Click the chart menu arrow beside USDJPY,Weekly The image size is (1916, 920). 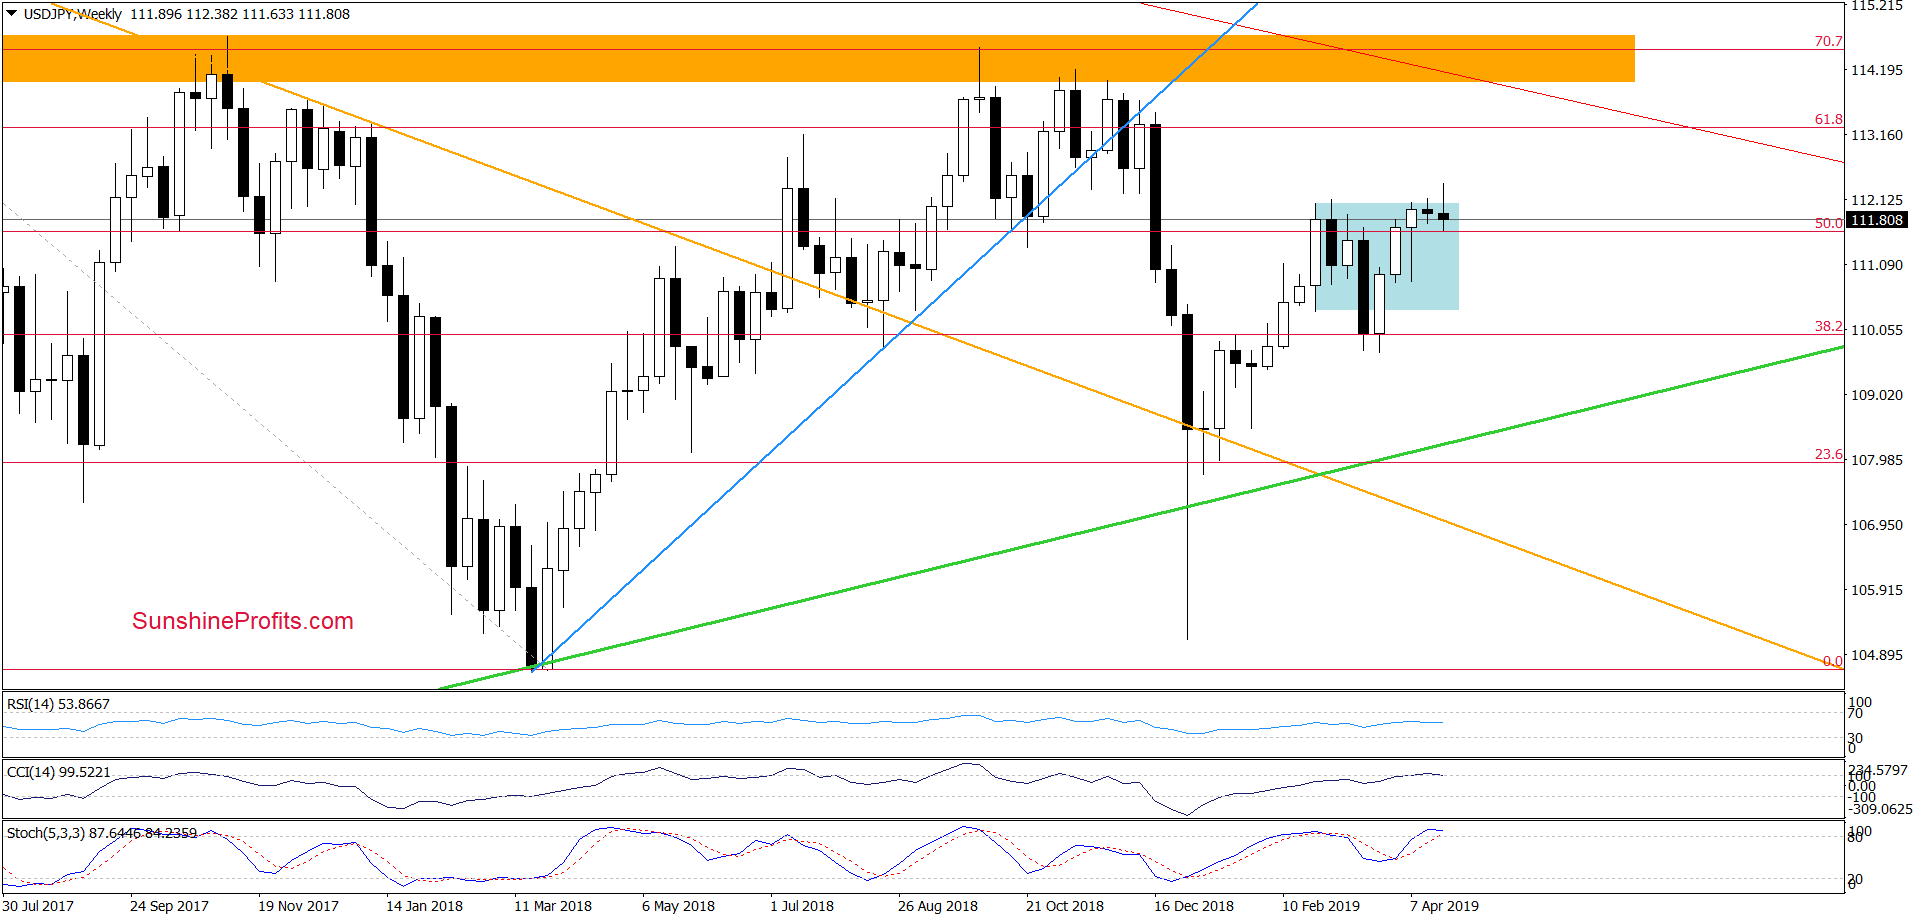[11, 14]
